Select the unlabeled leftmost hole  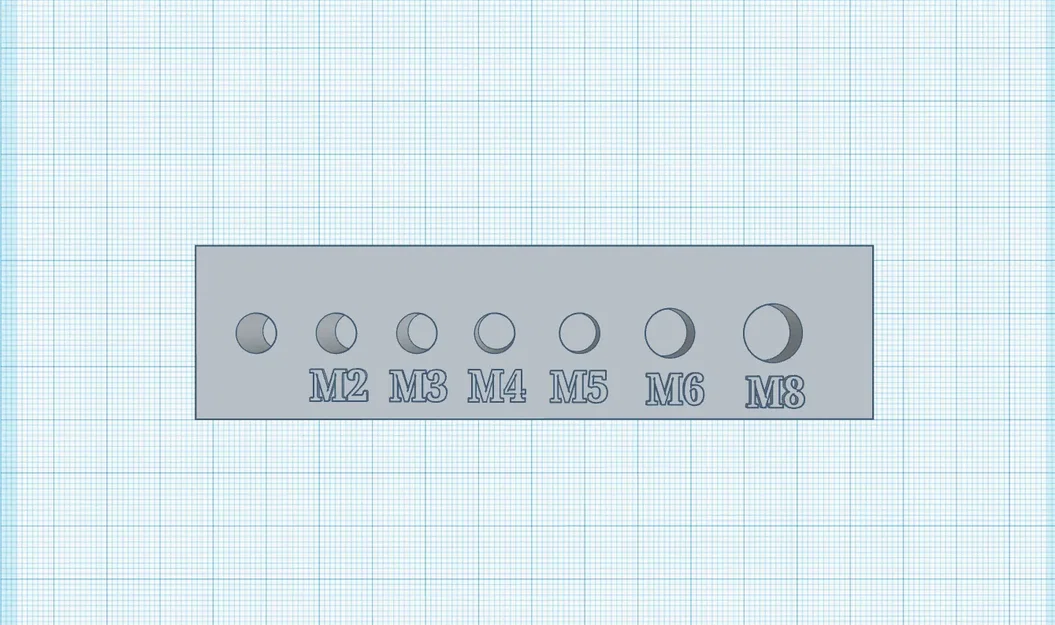[256, 333]
